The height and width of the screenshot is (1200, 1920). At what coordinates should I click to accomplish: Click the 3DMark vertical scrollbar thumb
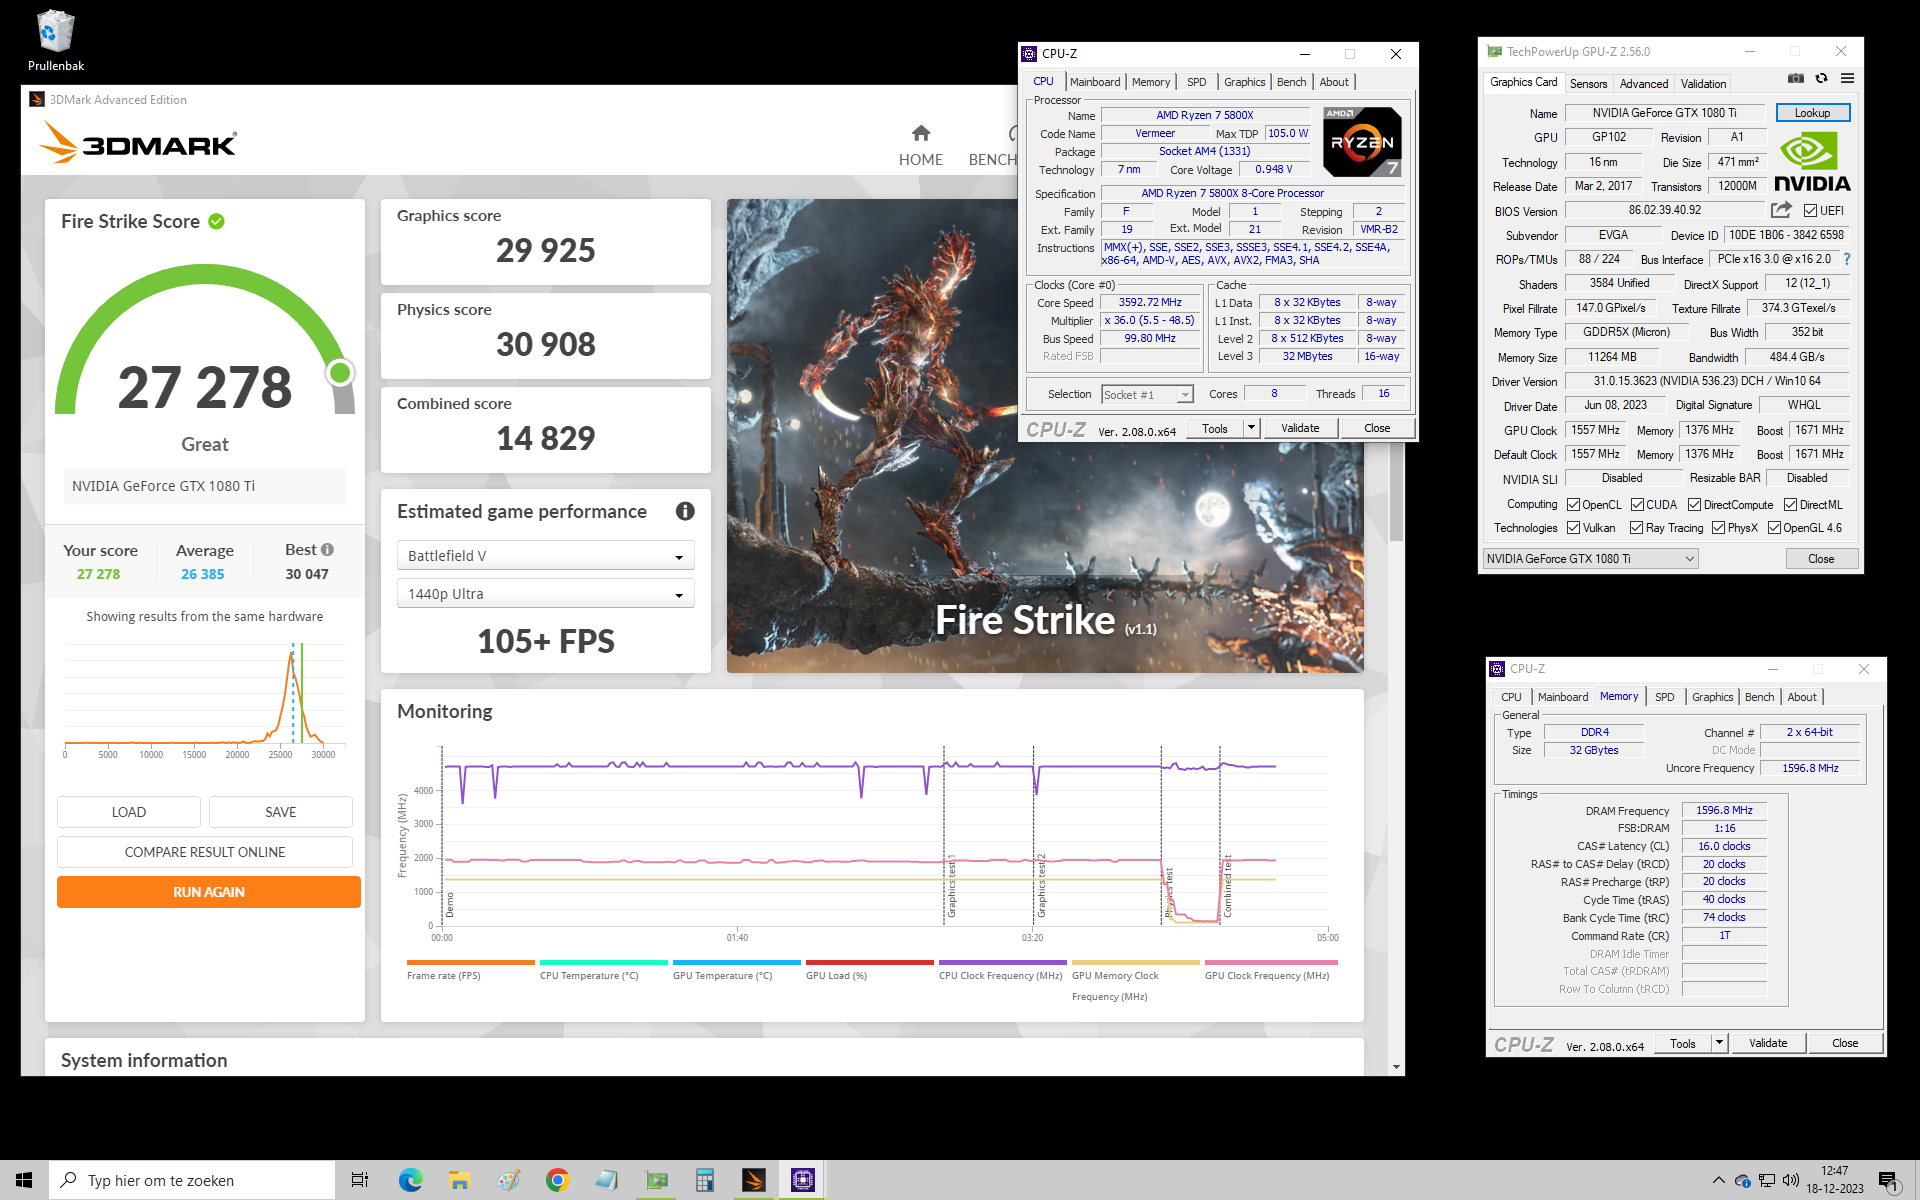(1396, 490)
